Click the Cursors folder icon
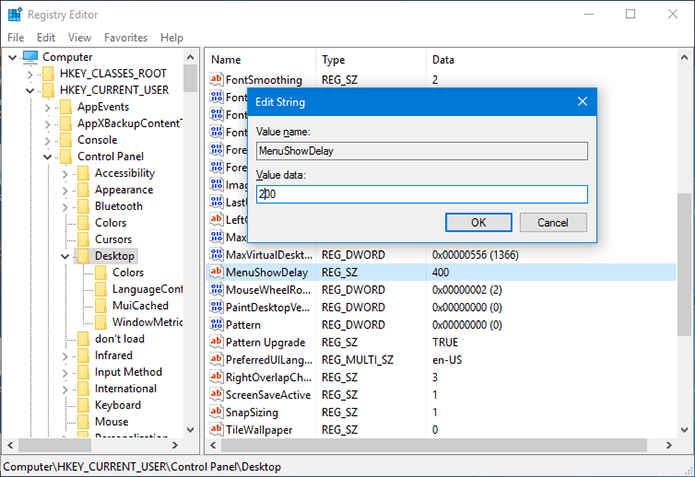Viewport: 695px width, 477px height. click(83, 239)
